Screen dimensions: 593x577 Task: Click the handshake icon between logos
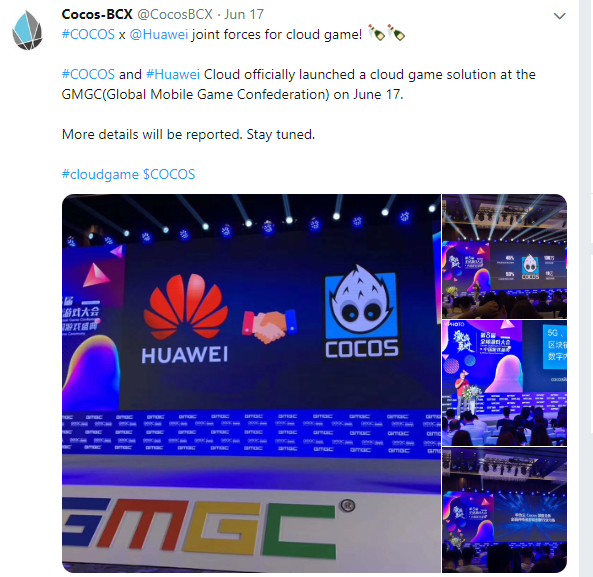269,326
